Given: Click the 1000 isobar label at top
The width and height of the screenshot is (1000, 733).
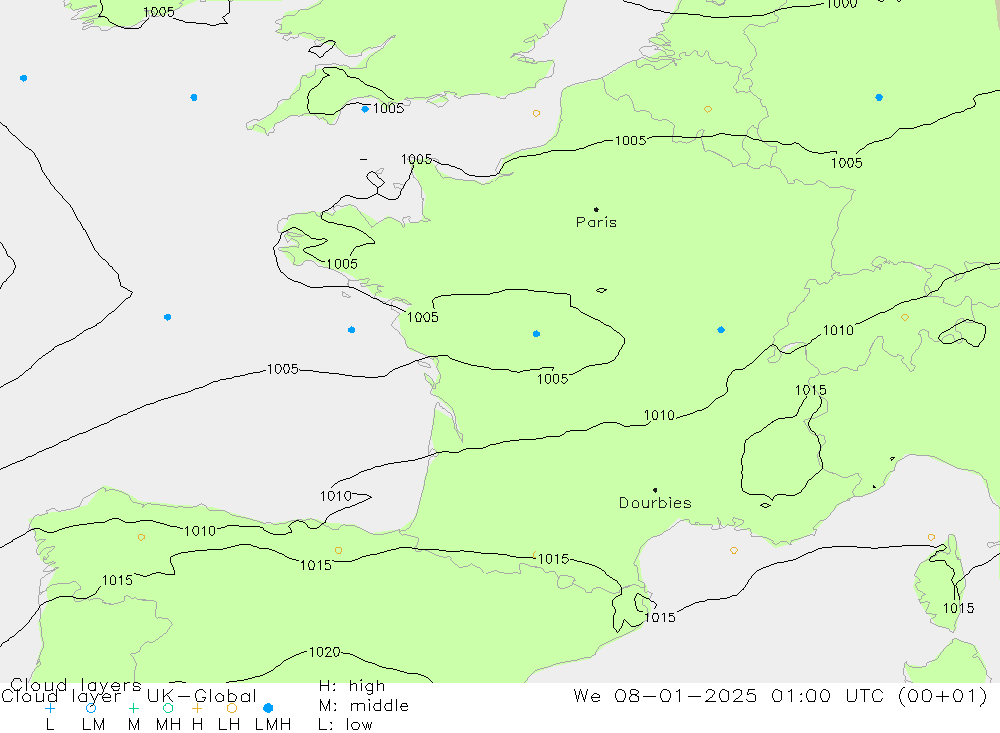Looking at the screenshot, I should (841, 4).
